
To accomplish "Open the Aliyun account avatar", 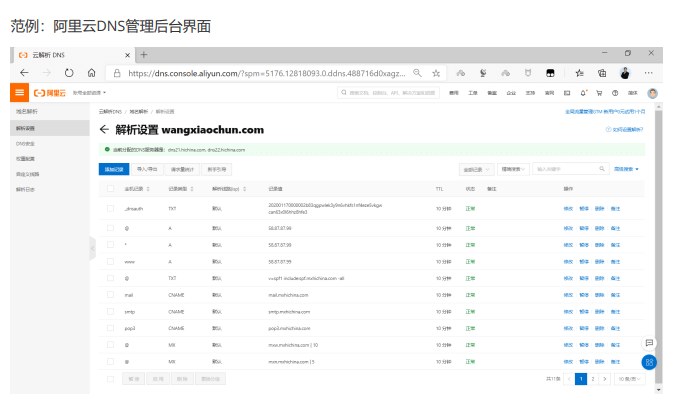I will click(x=652, y=93).
